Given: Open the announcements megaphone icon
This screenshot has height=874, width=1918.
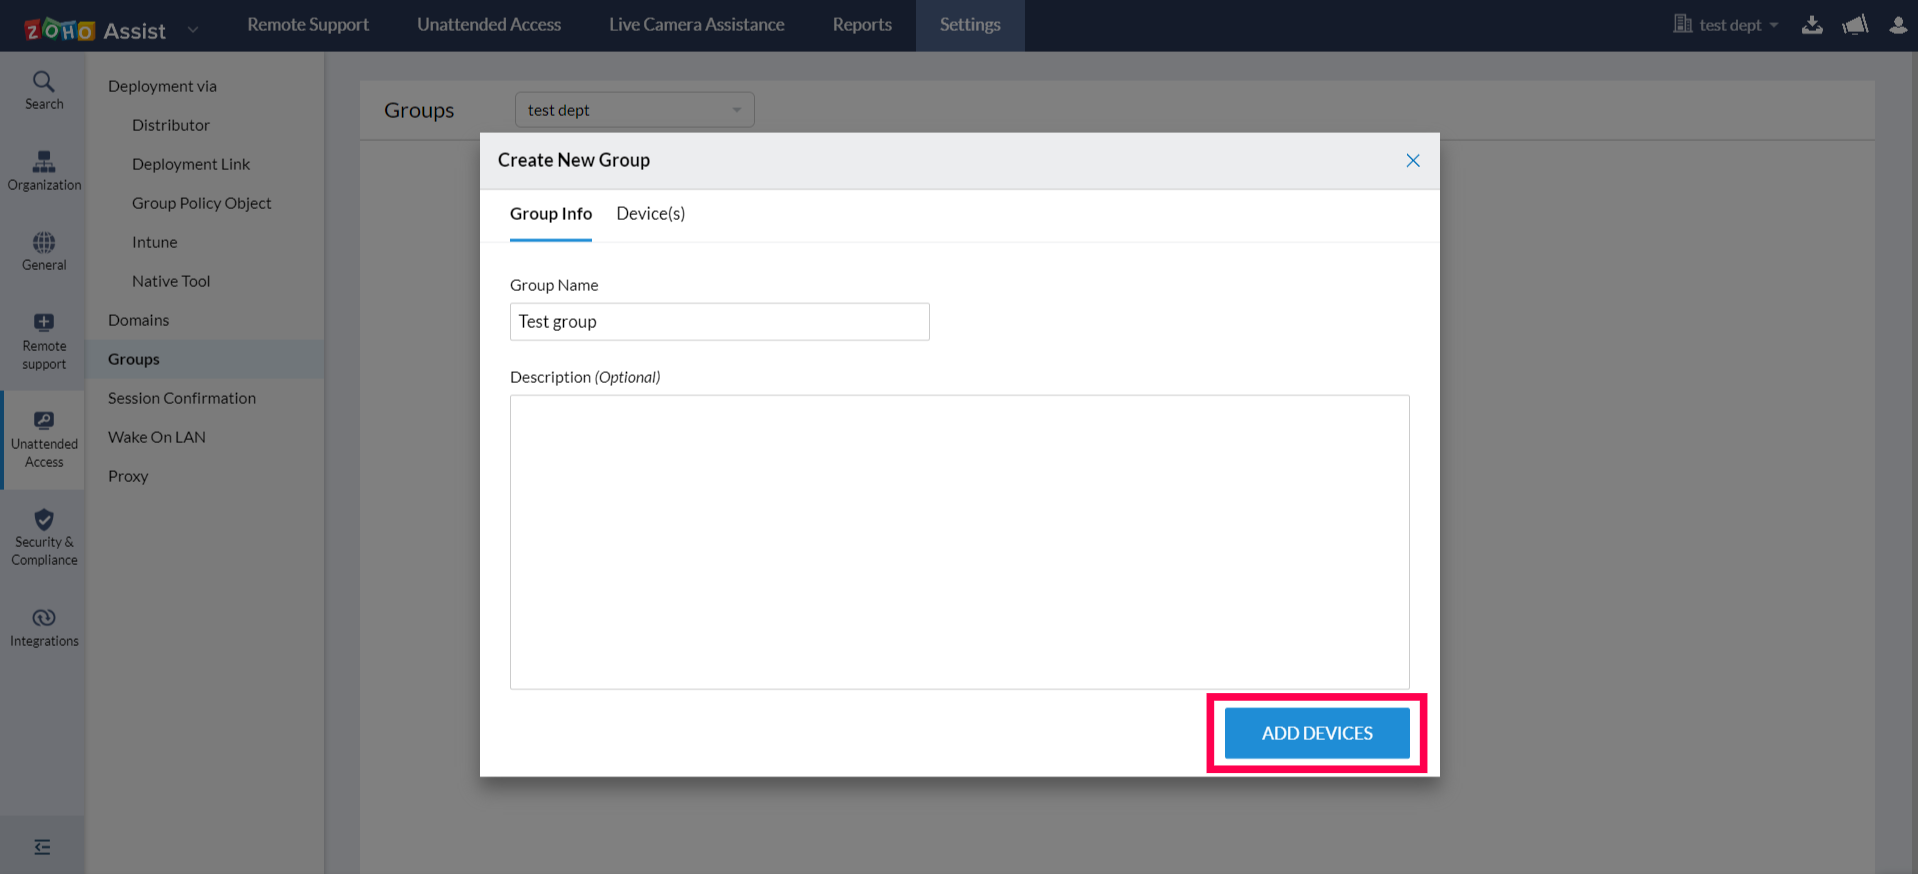Looking at the screenshot, I should (x=1855, y=25).
